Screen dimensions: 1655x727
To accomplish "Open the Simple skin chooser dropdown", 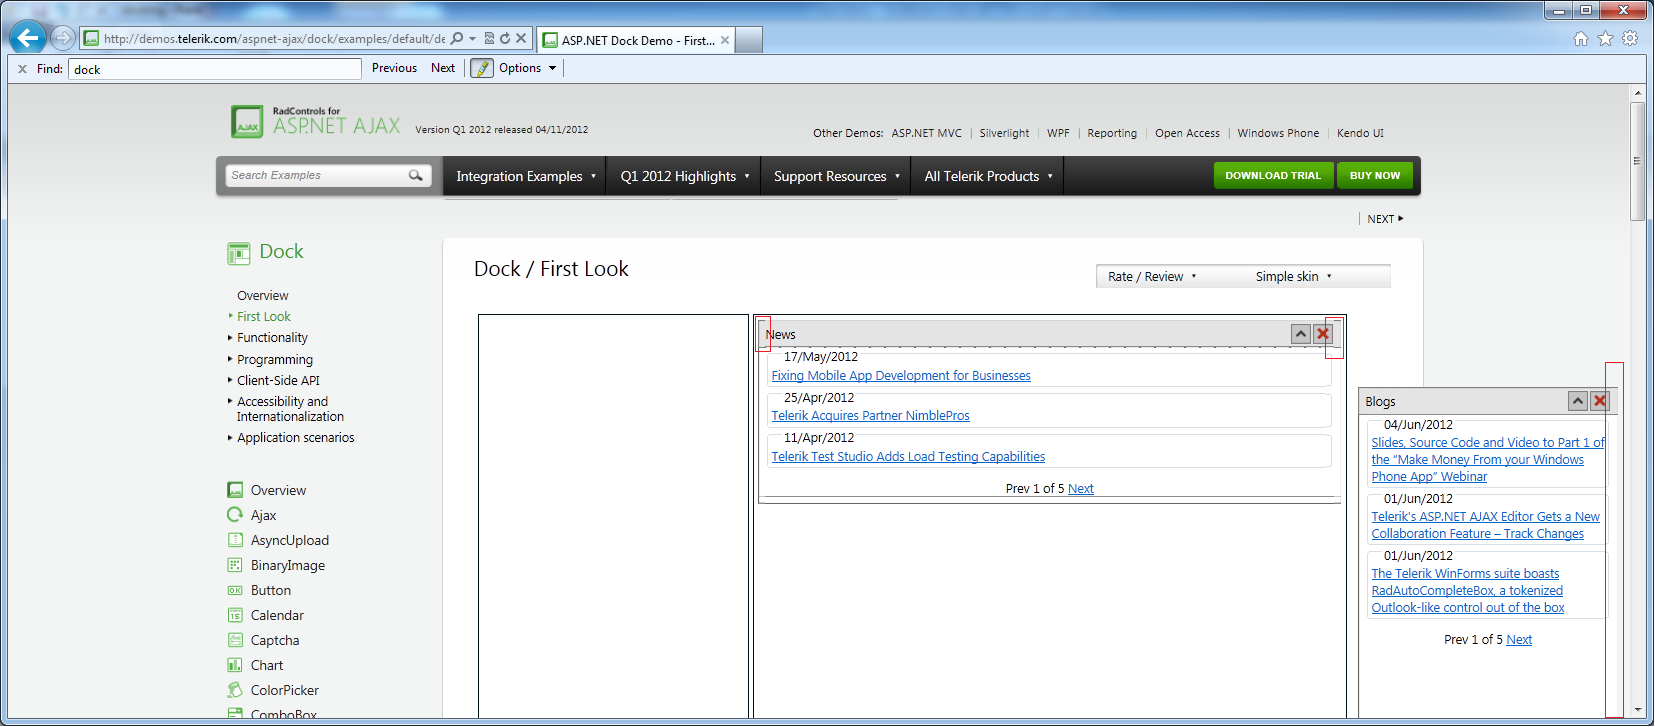I will (1294, 277).
